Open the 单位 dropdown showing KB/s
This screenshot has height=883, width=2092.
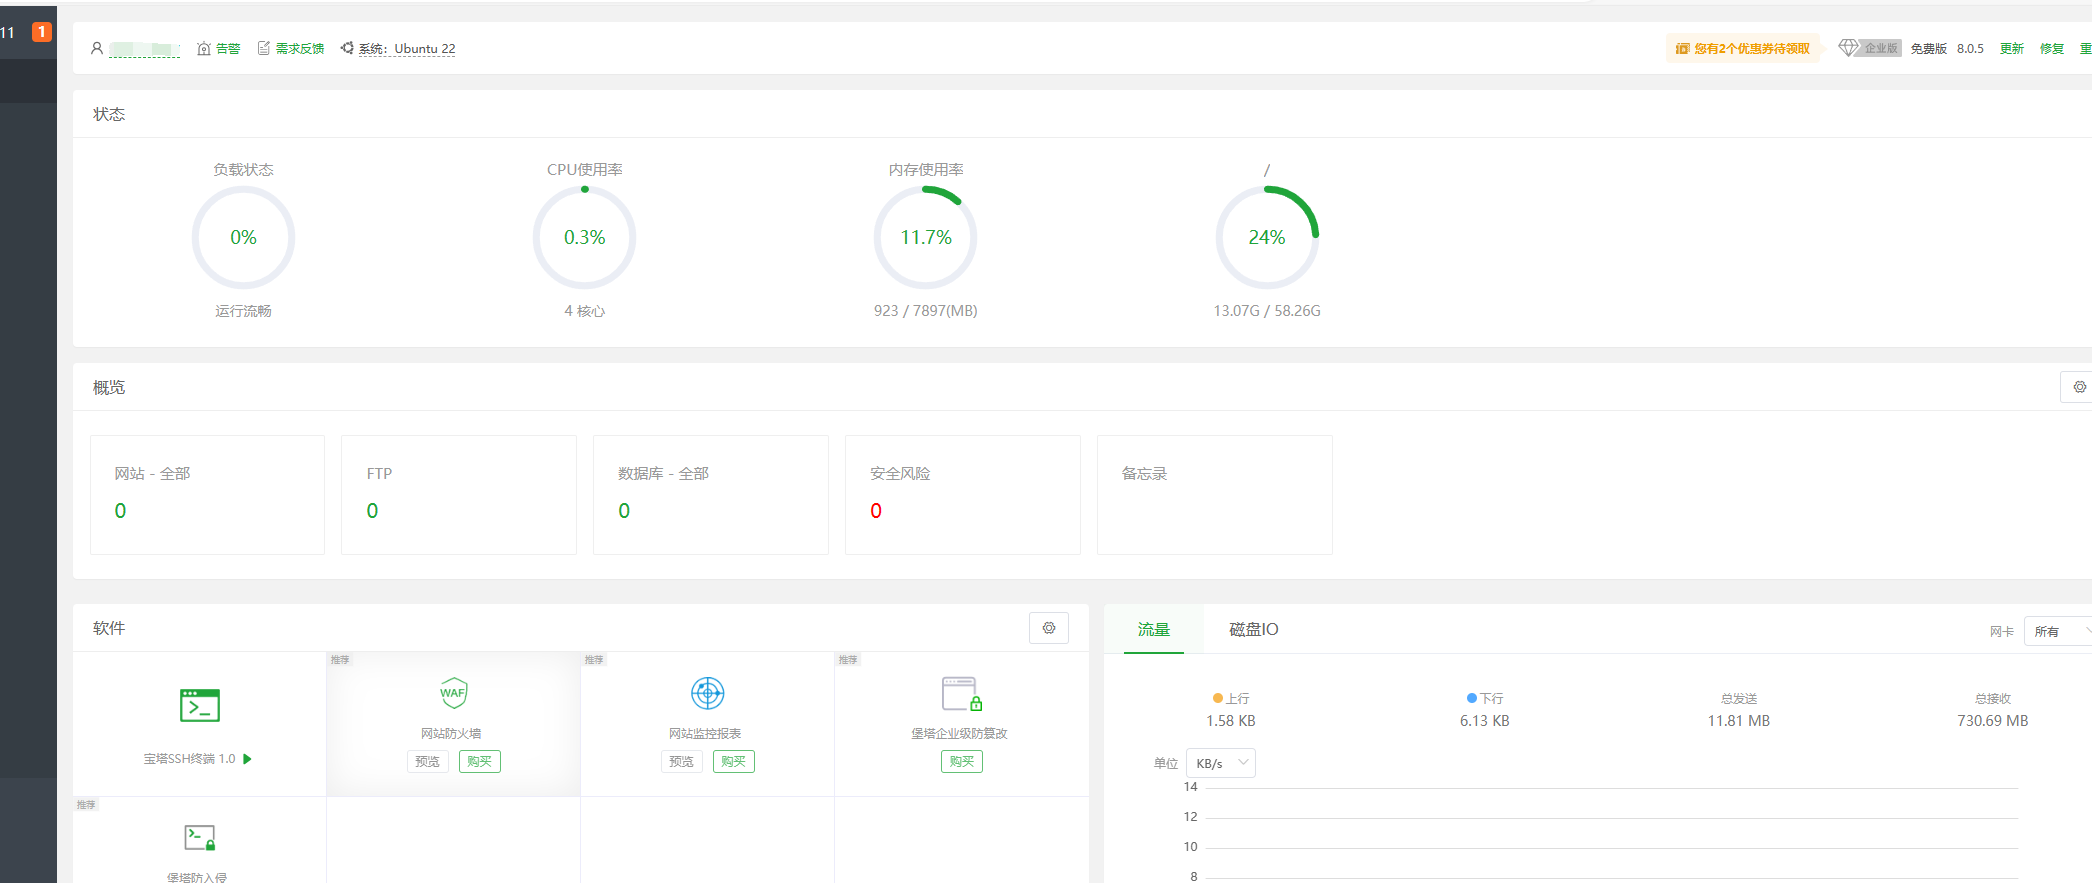(1221, 763)
